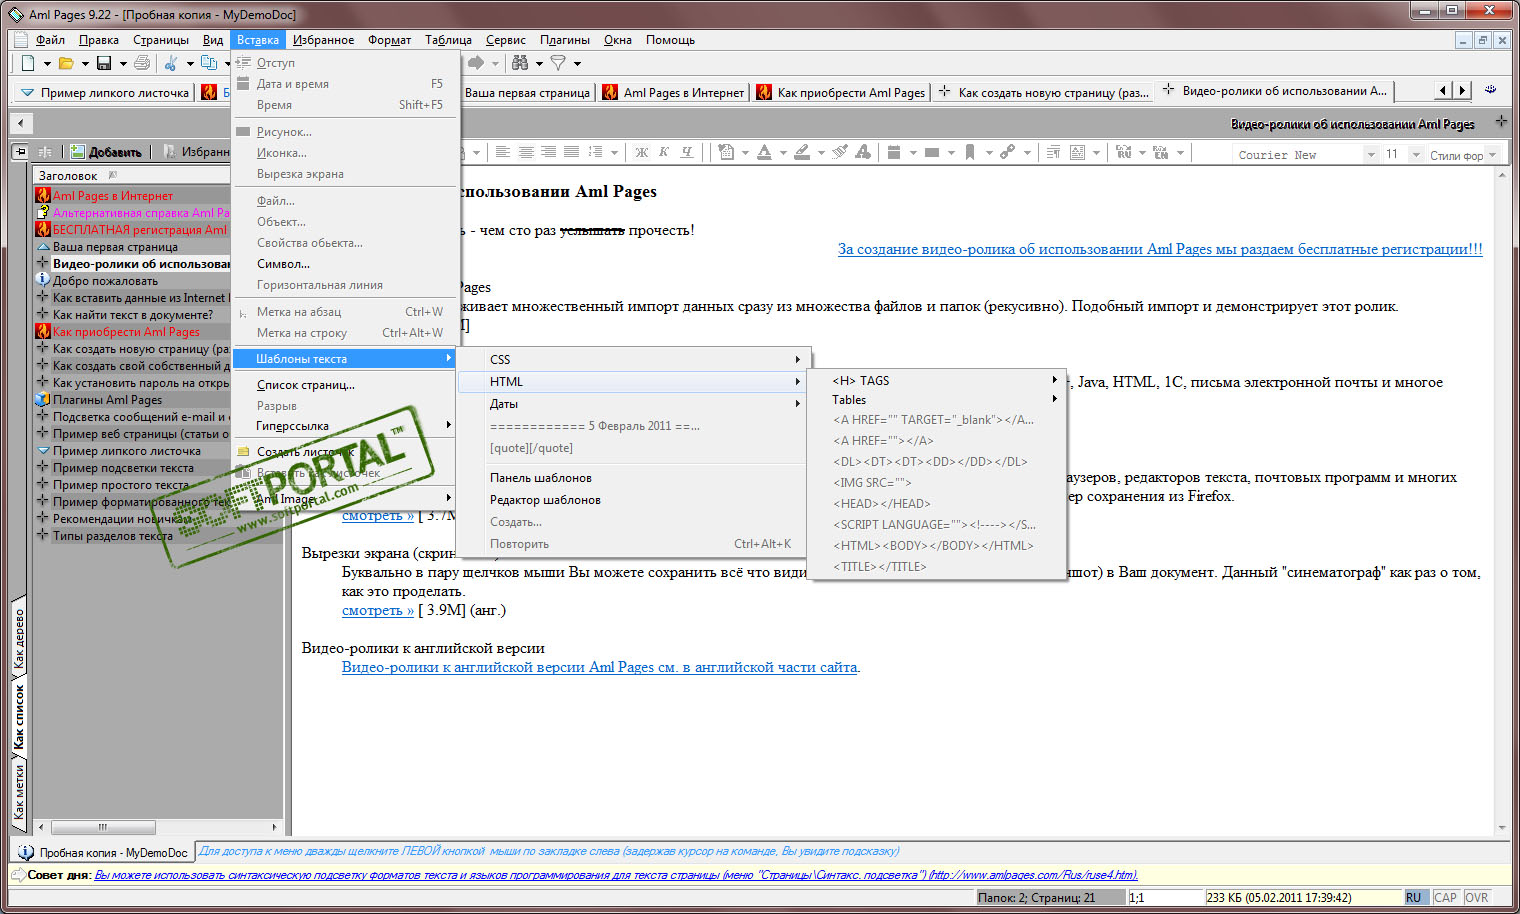Toggle italic (К) formatting
The height and width of the screenshot is (914, 1520).
tap(664, 152)
